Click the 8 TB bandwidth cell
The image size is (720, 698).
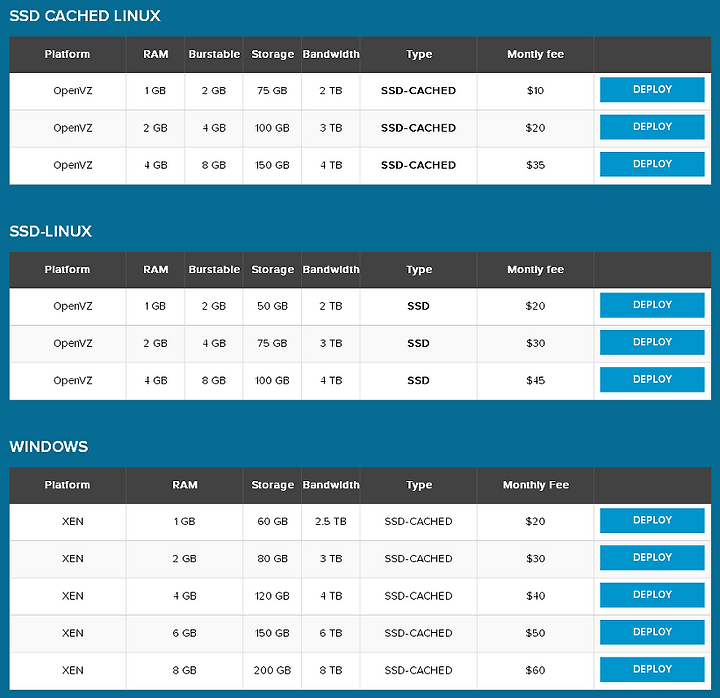click(331, 670)
